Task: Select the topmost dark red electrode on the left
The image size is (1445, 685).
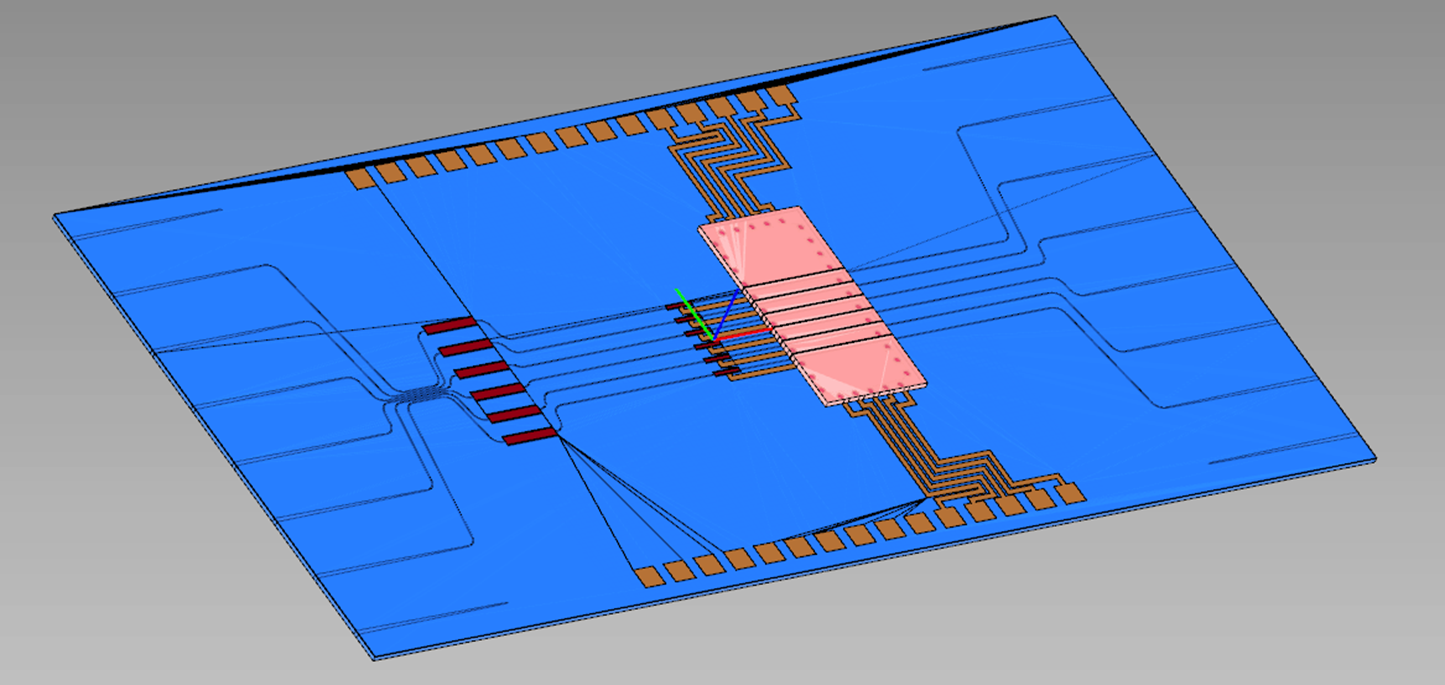Action: [449, 326]
